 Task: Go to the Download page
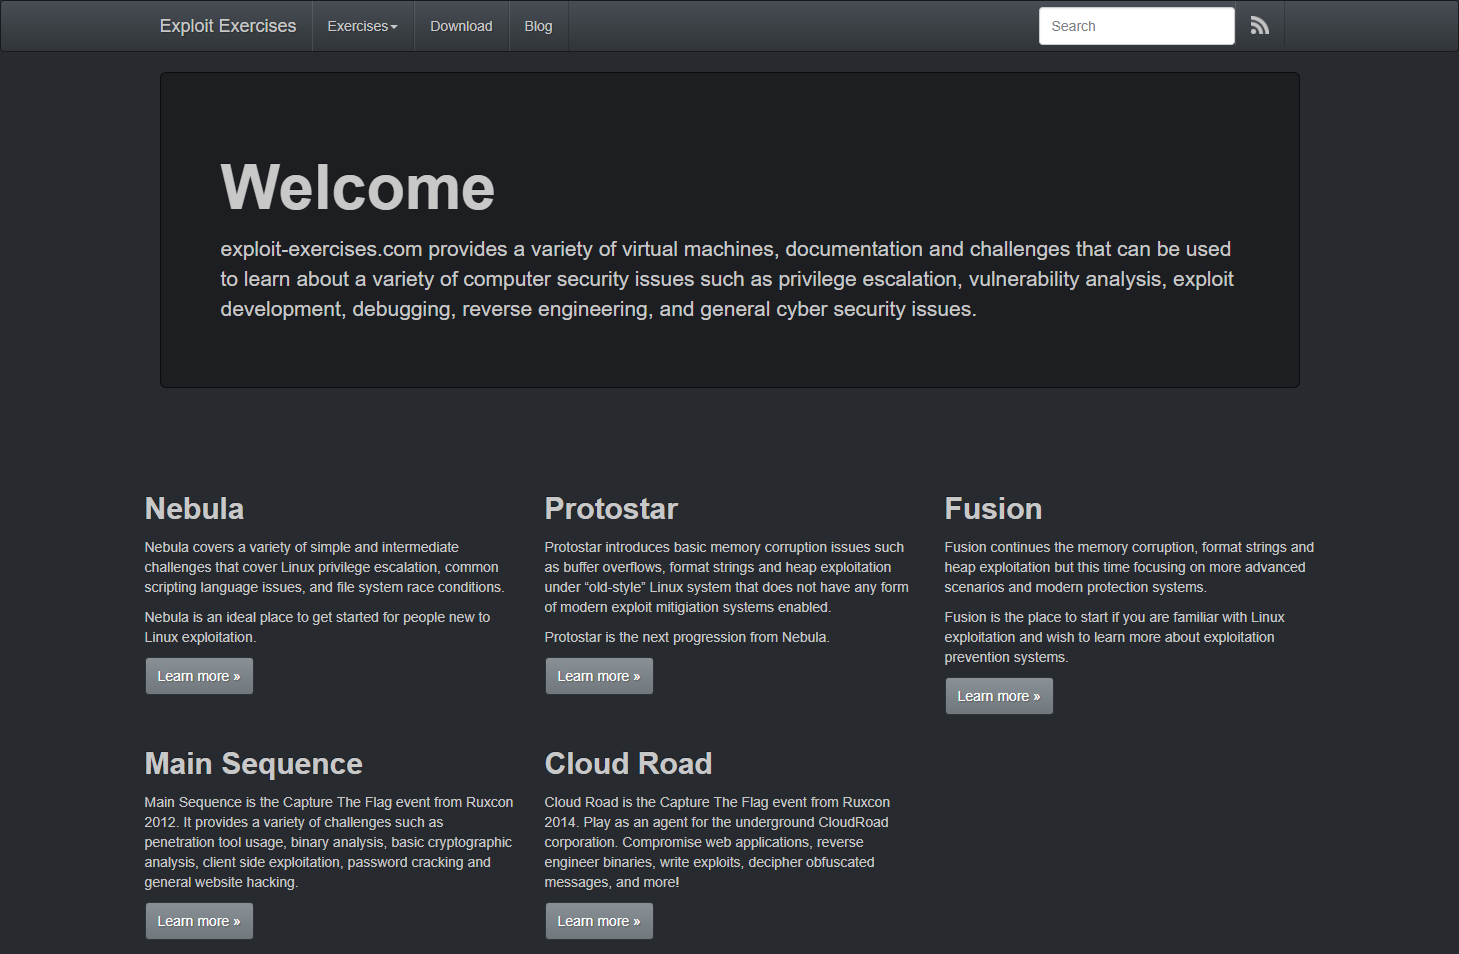(461, 26)
